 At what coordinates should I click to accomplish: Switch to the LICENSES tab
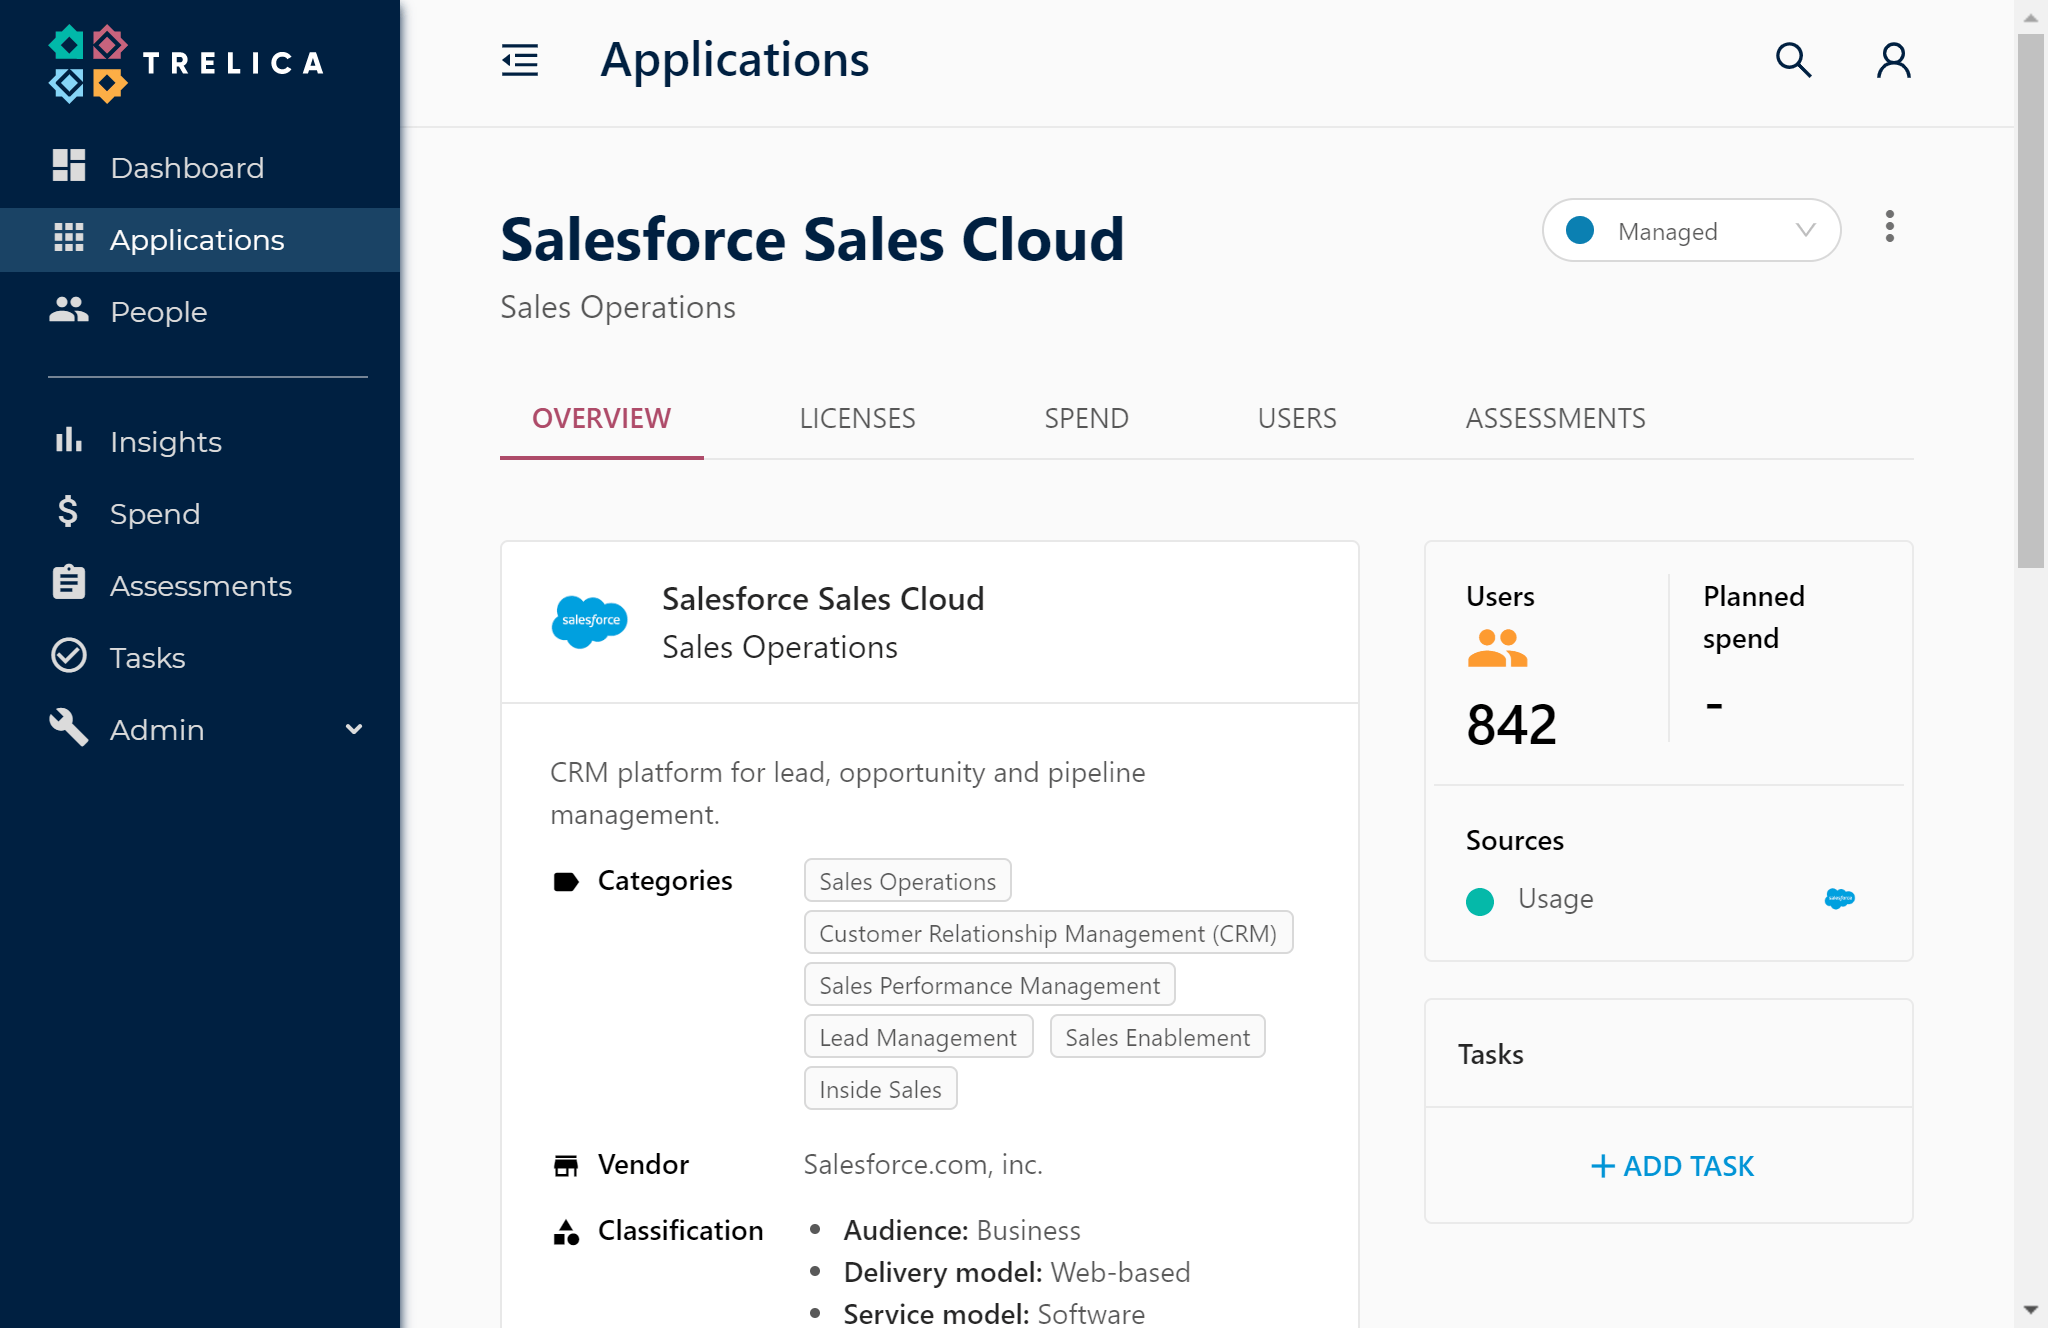[857, 419]
